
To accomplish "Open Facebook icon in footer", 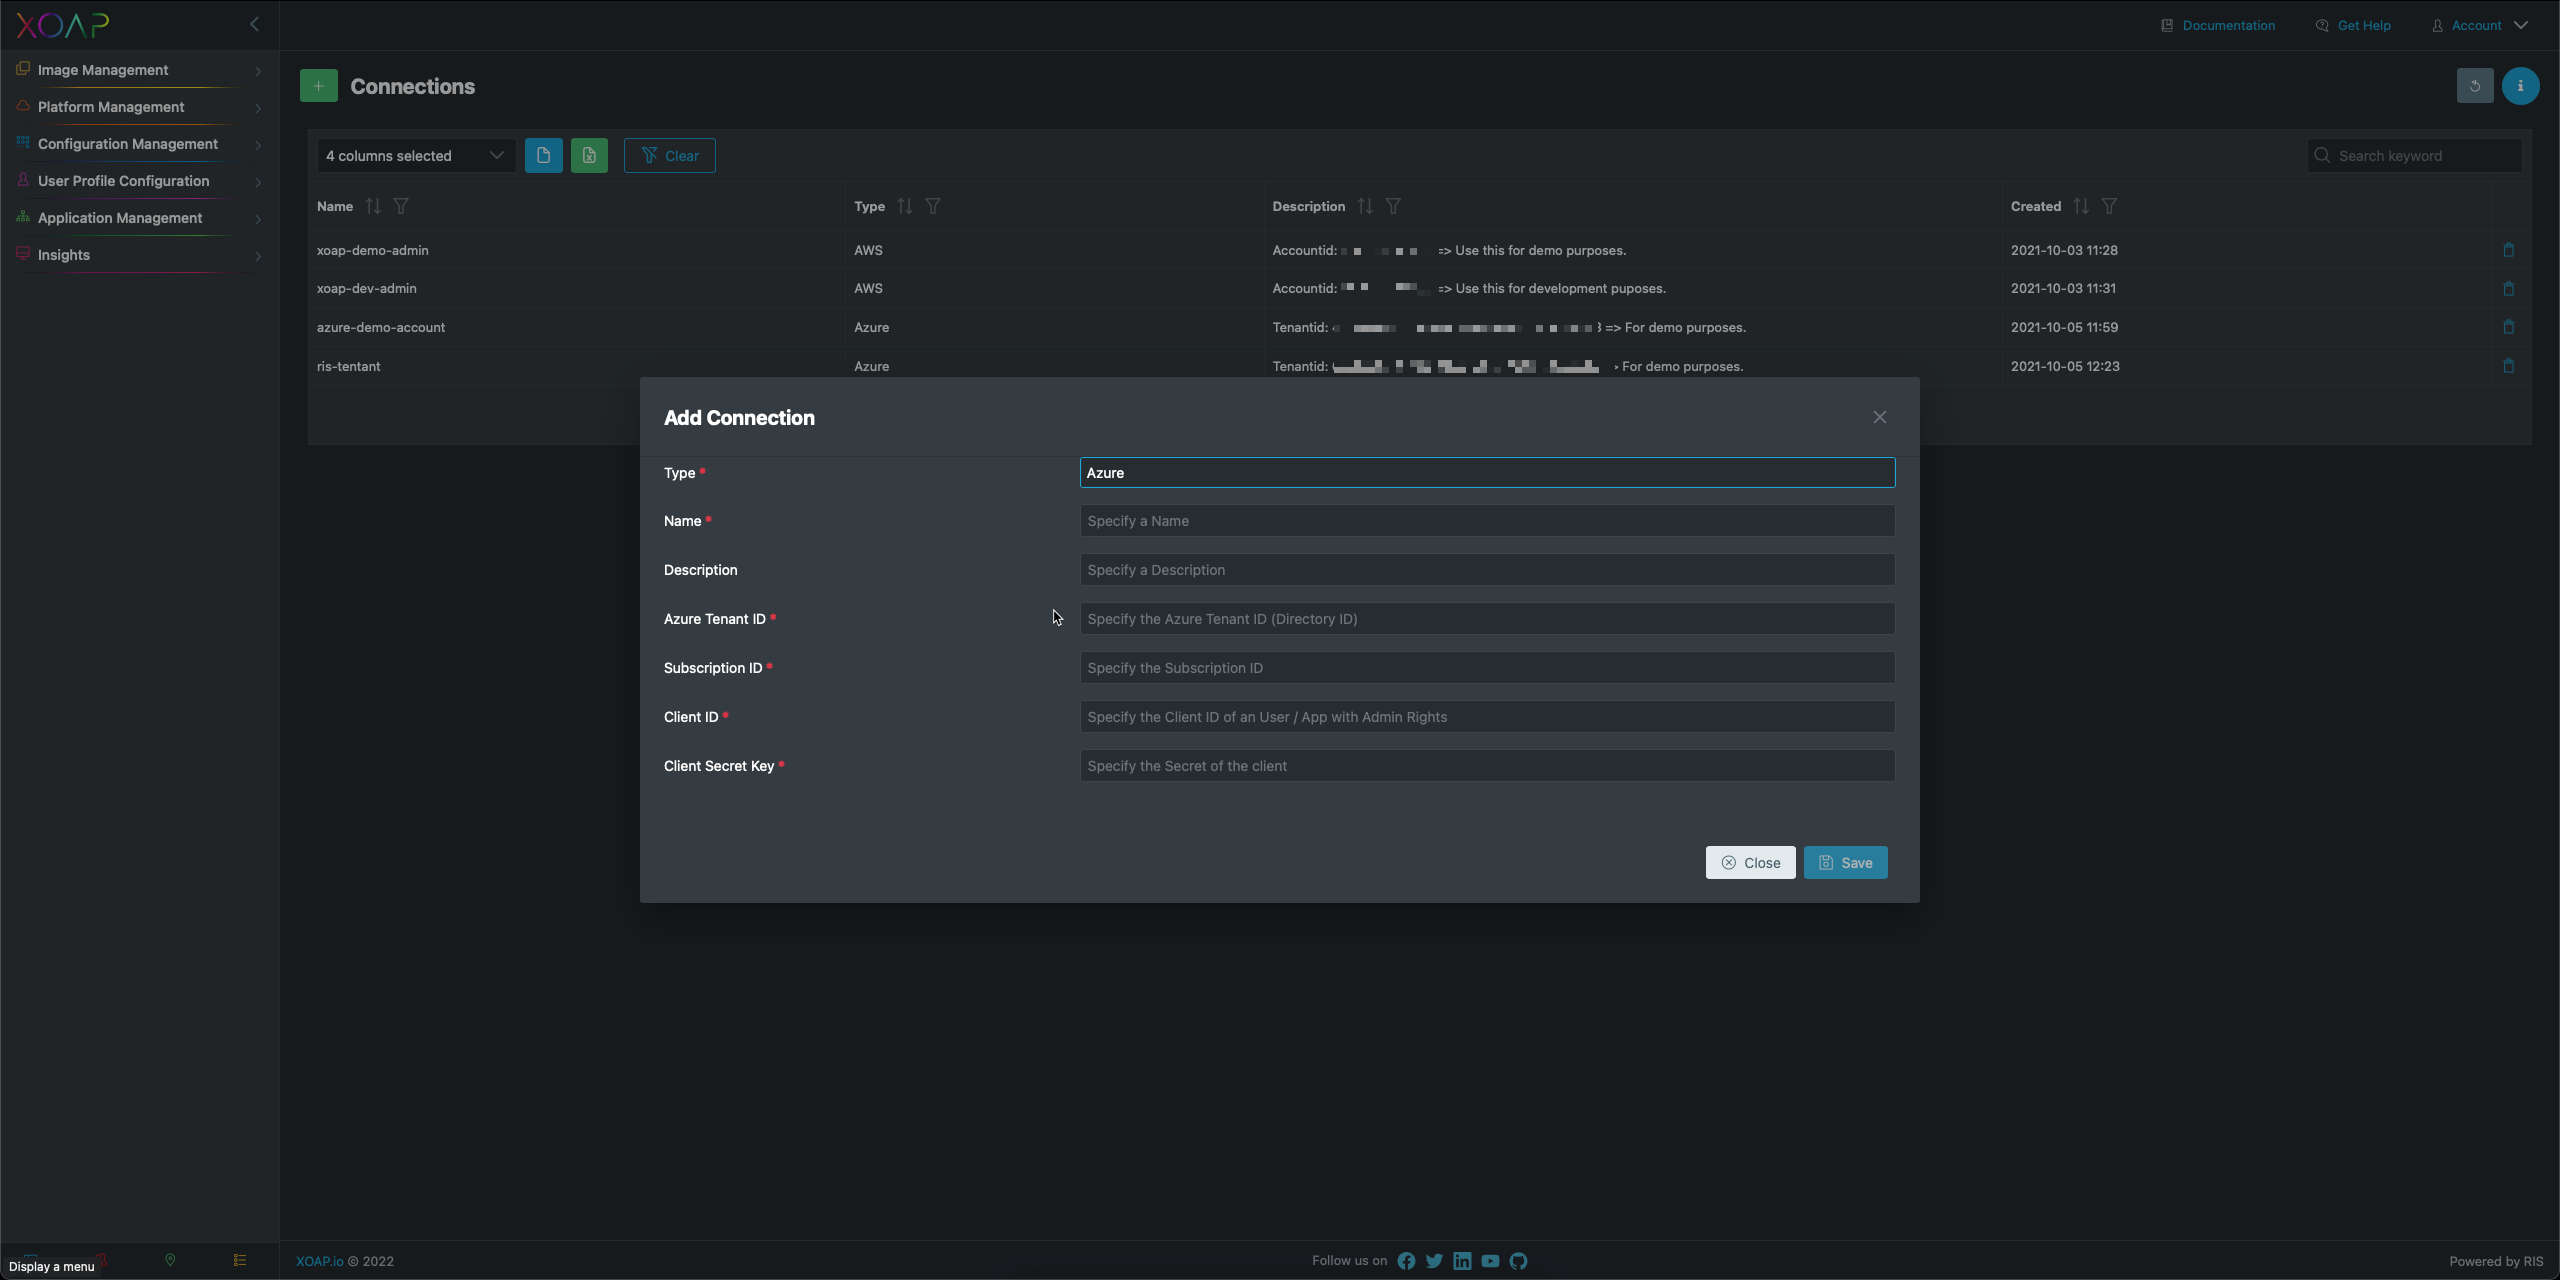I will pos(1406,1261).
